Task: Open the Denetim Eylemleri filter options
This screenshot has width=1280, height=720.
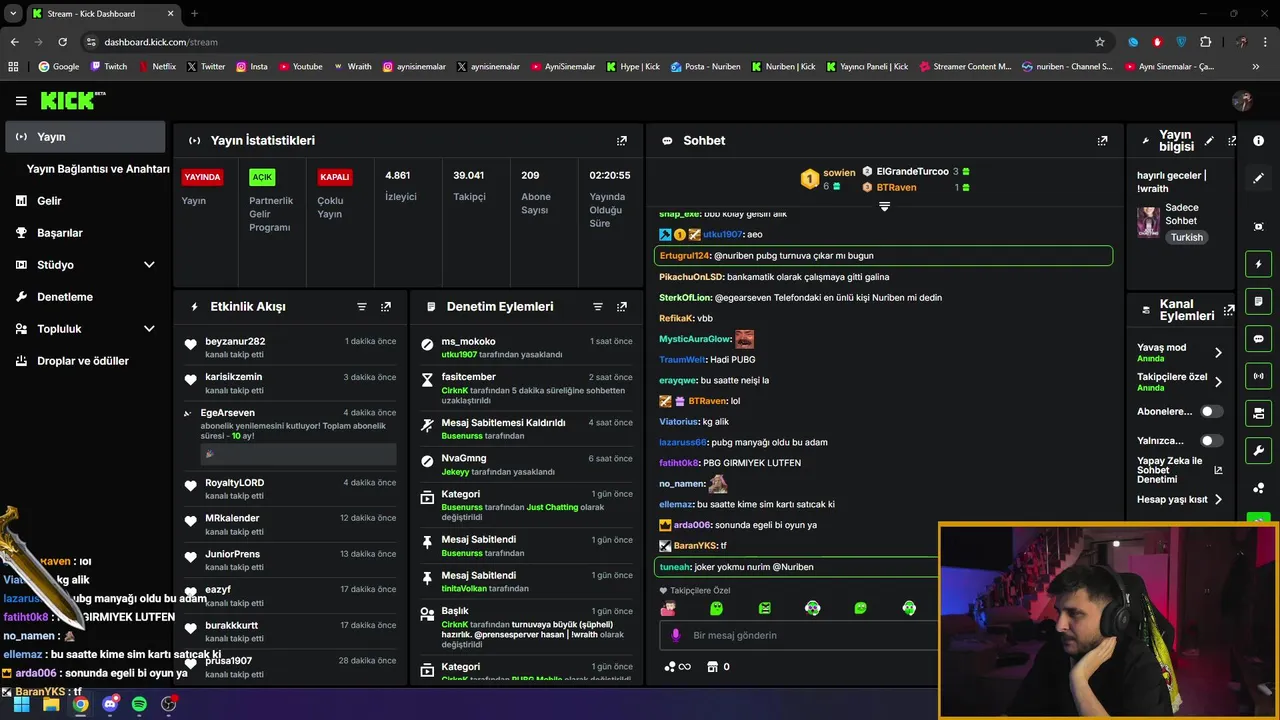Action: (x=598, y=307)
